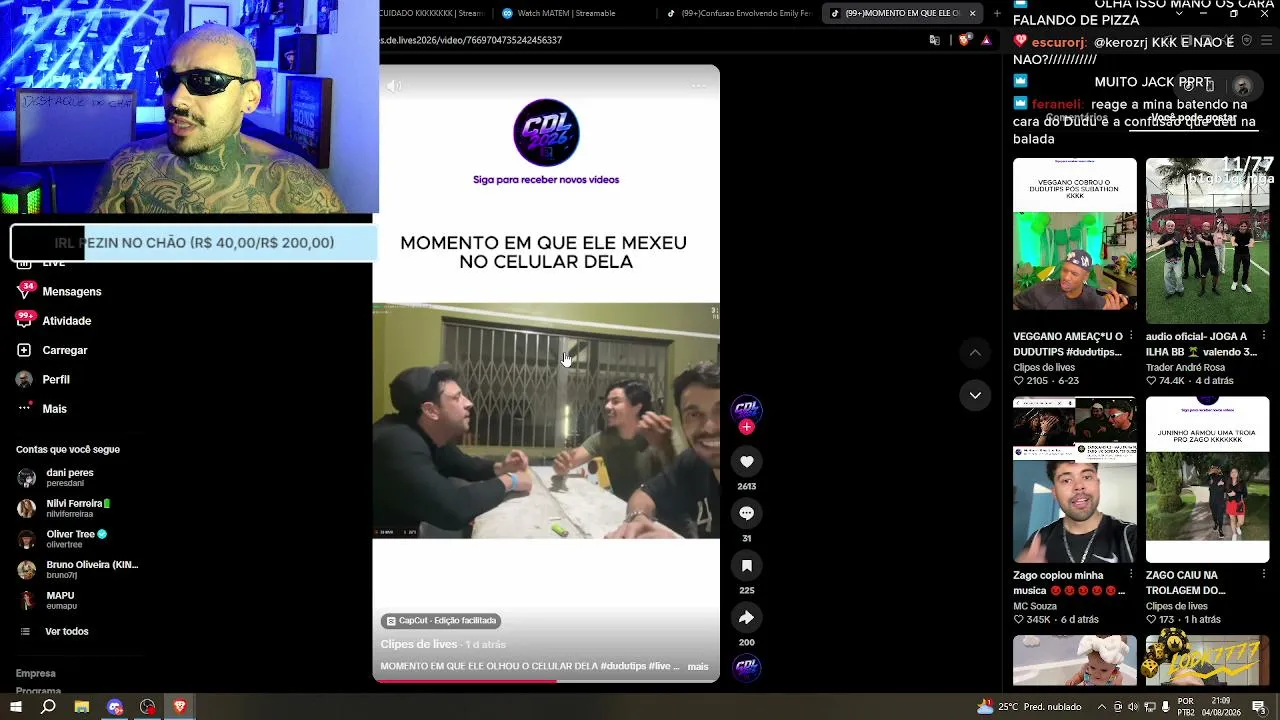Go to the next video
The width and height of the screenshot is (1280, 720).
pyautogui.click(x=975, y=395)
